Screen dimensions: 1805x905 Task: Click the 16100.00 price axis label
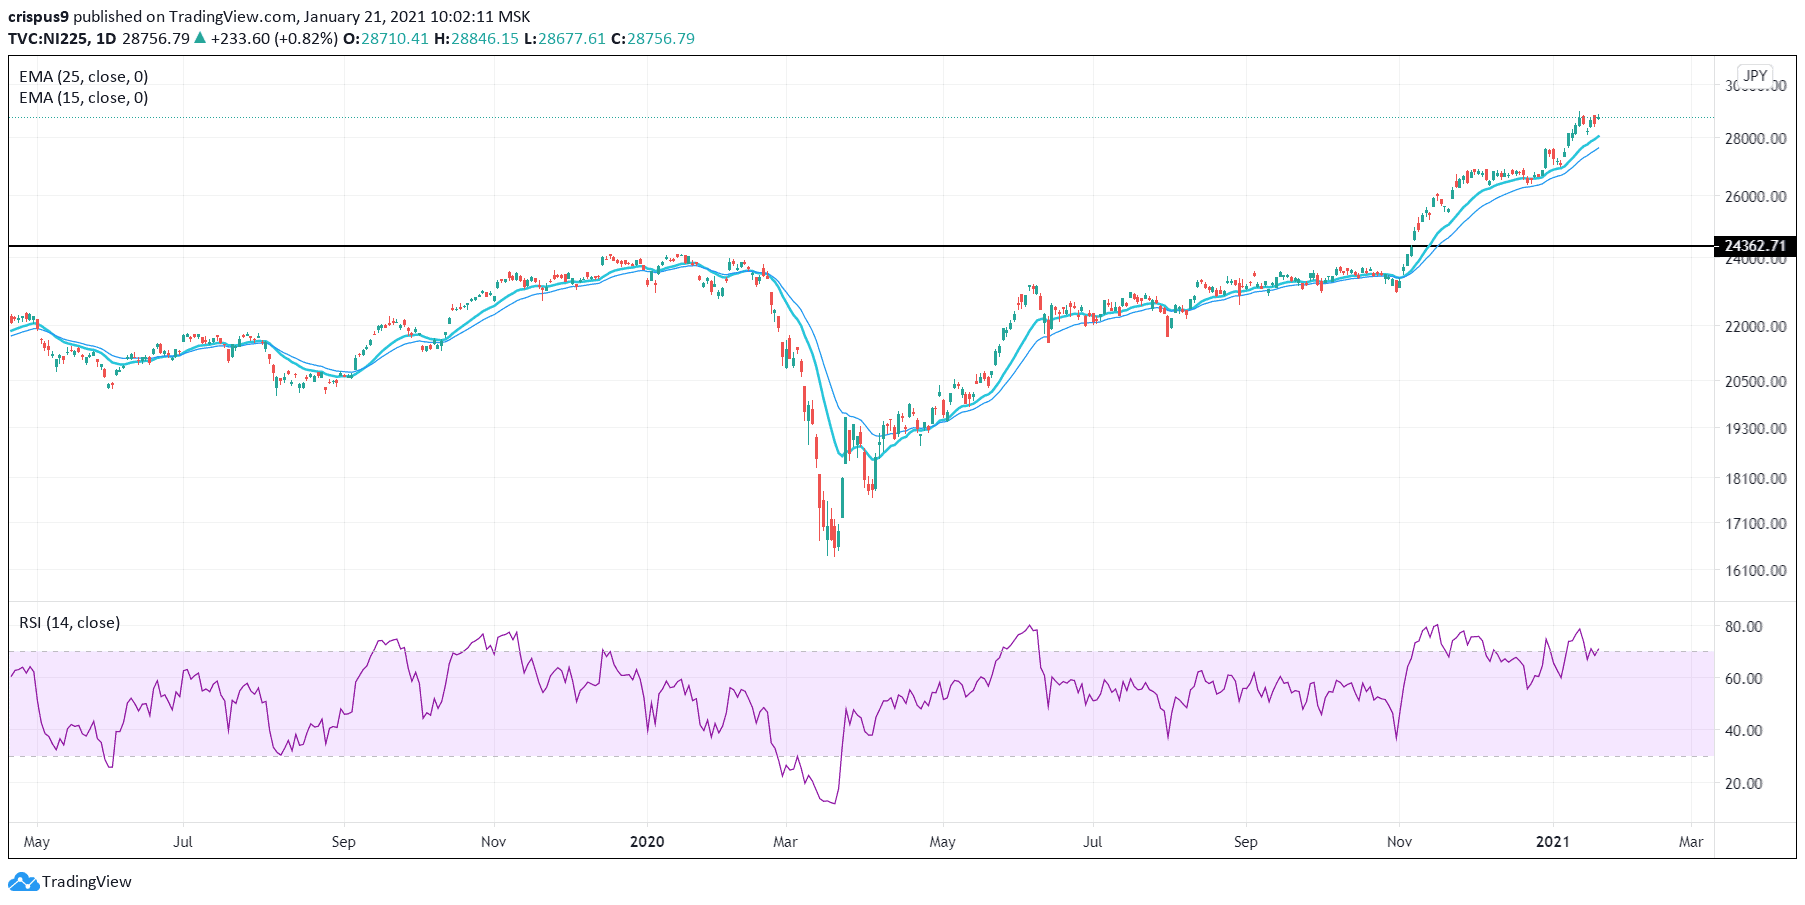pyautogui.click(x=1756, y=570)
